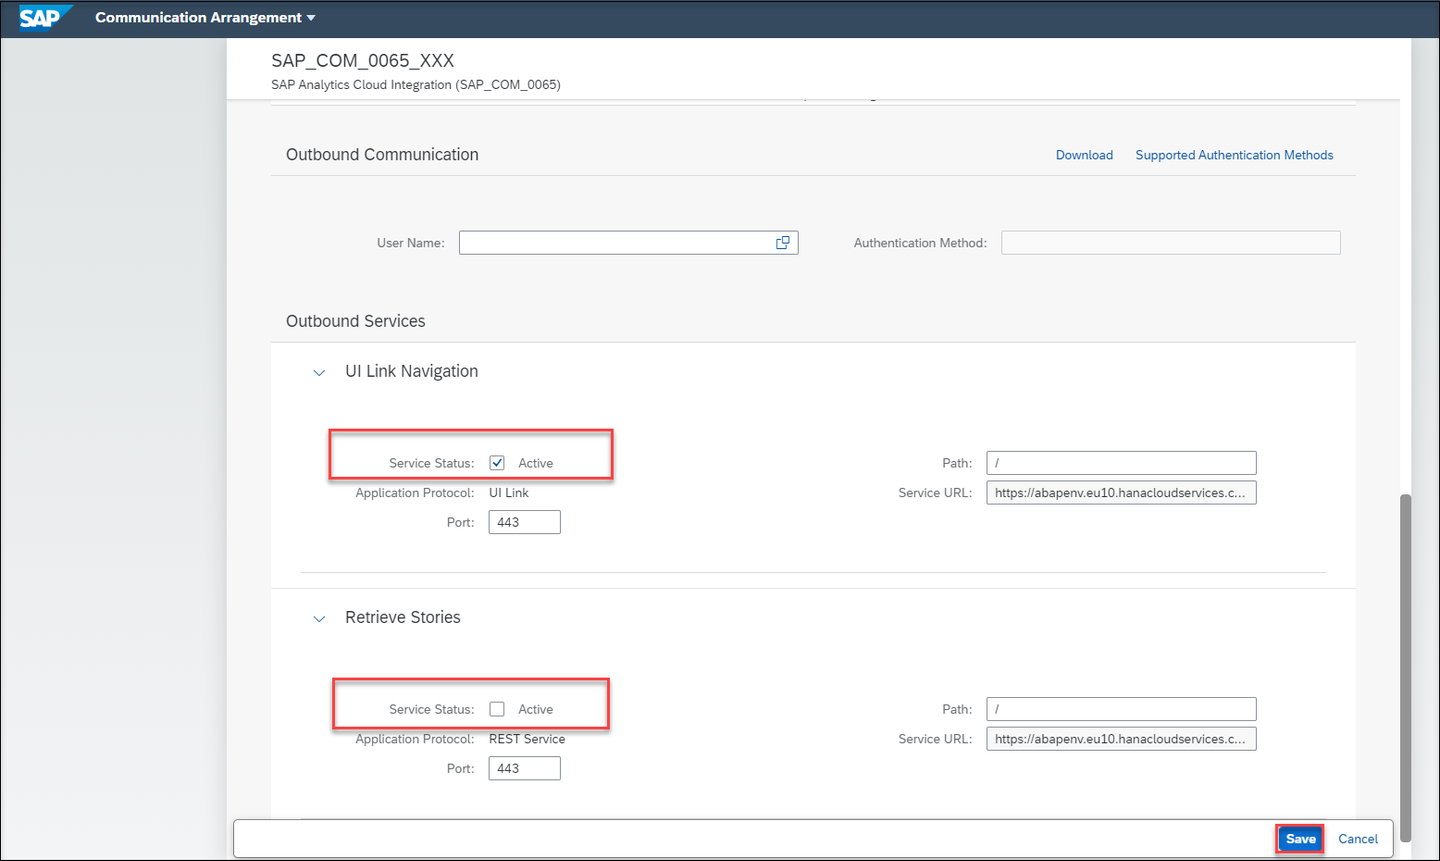Open the Communication Arrangement title menu

point(205,18)
